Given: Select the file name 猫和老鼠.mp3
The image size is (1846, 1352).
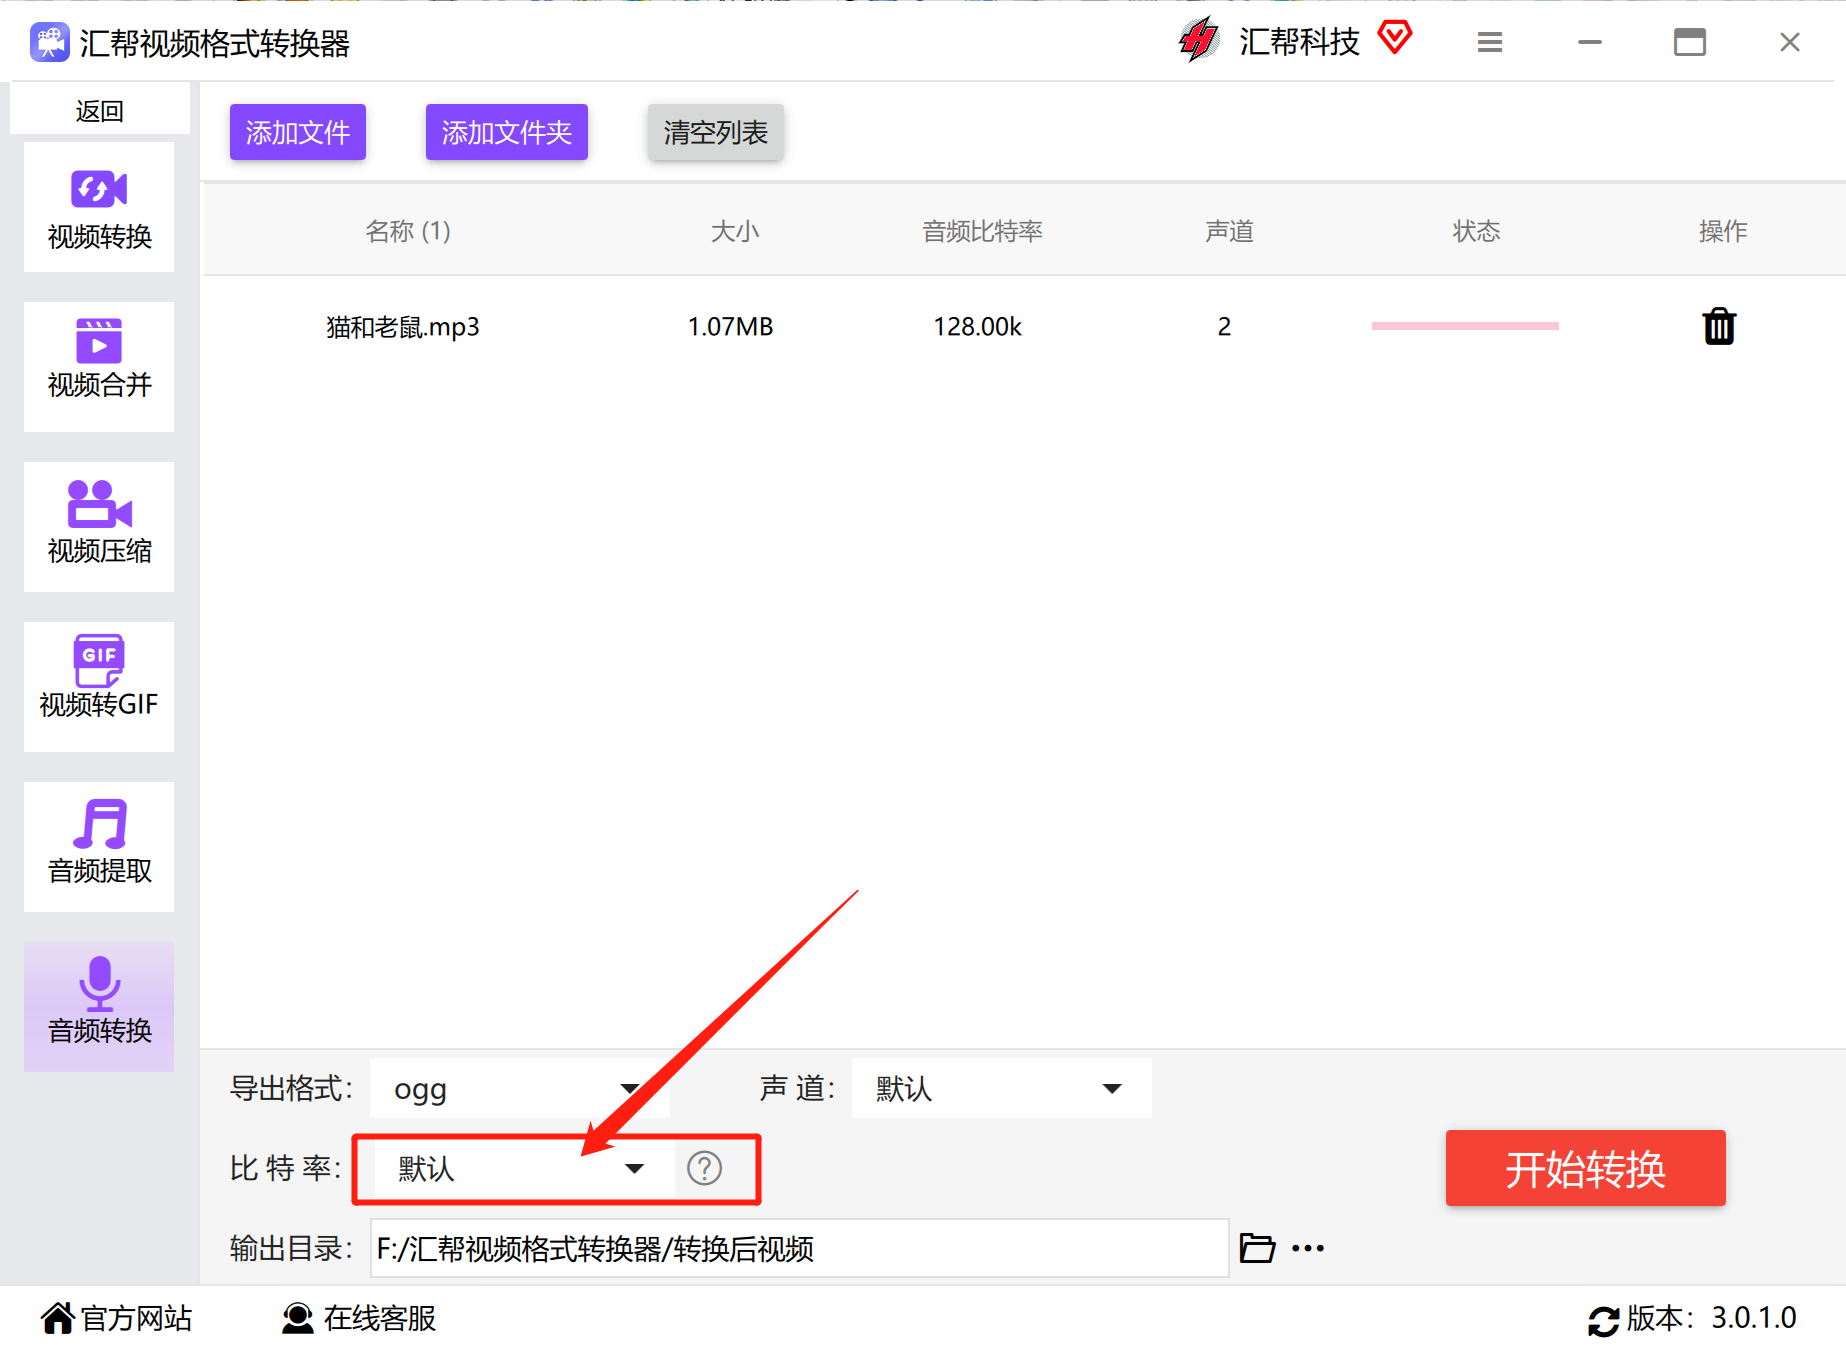Looking at the screenshot, I should click(x=403, y=327).
